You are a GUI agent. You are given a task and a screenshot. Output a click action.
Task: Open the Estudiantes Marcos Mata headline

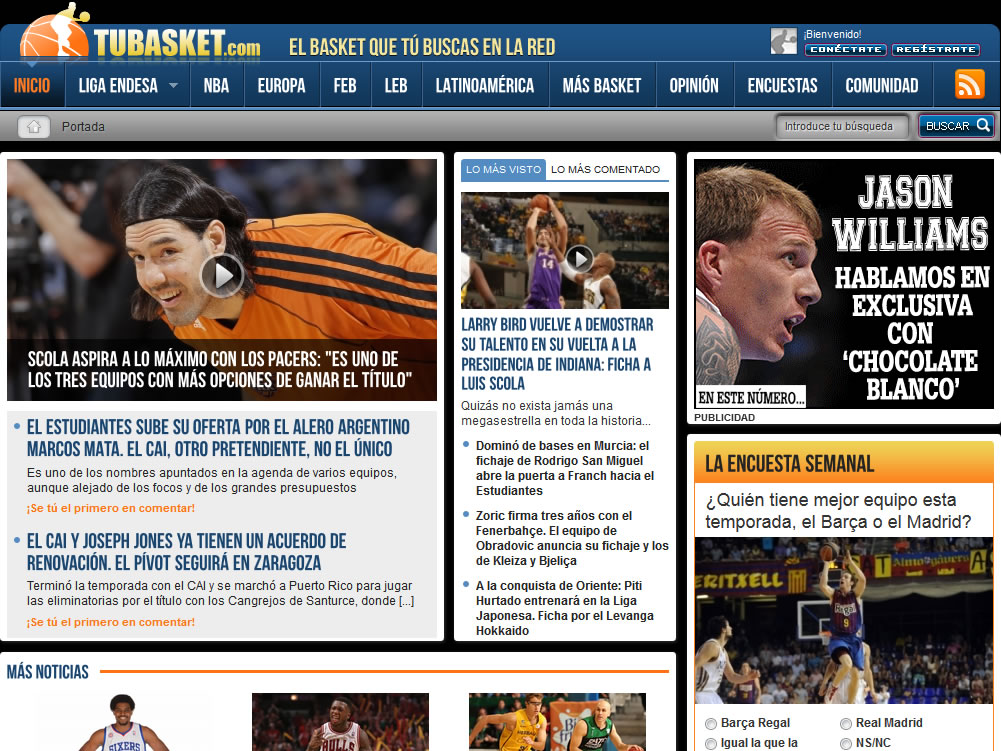218,438
